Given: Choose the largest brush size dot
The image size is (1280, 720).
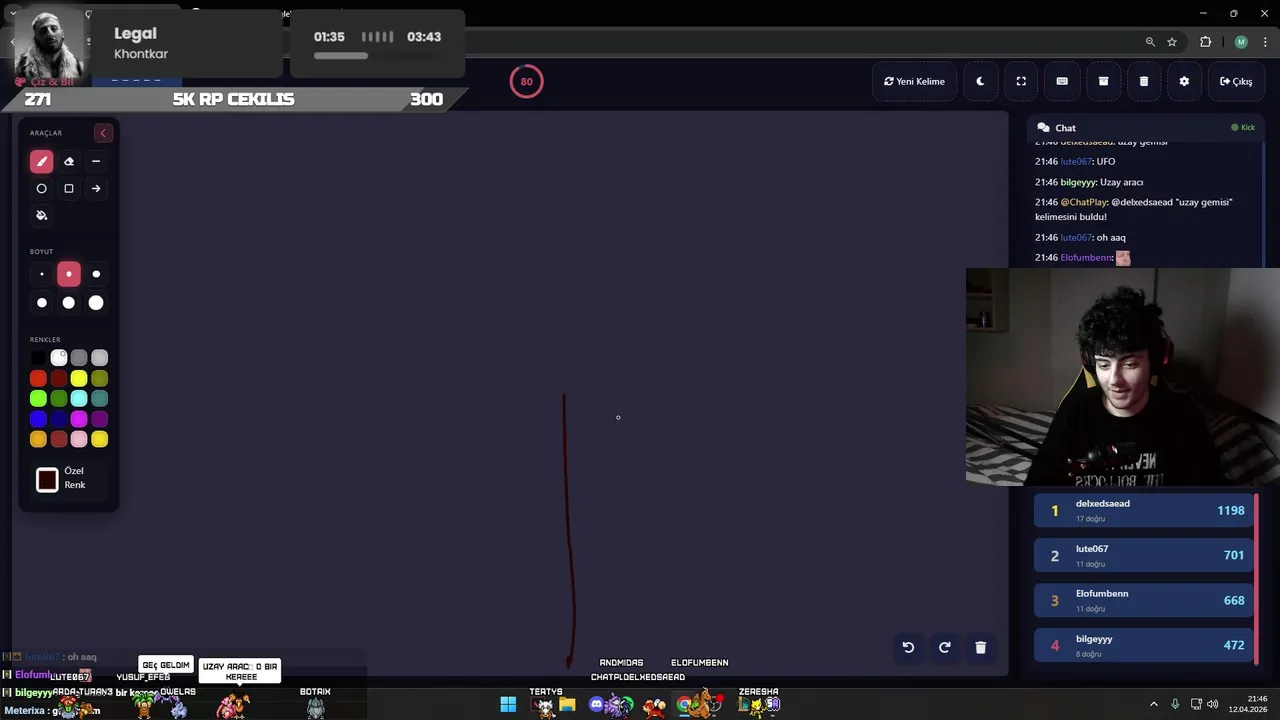Looking at the screenshot, I should [96, 302].
